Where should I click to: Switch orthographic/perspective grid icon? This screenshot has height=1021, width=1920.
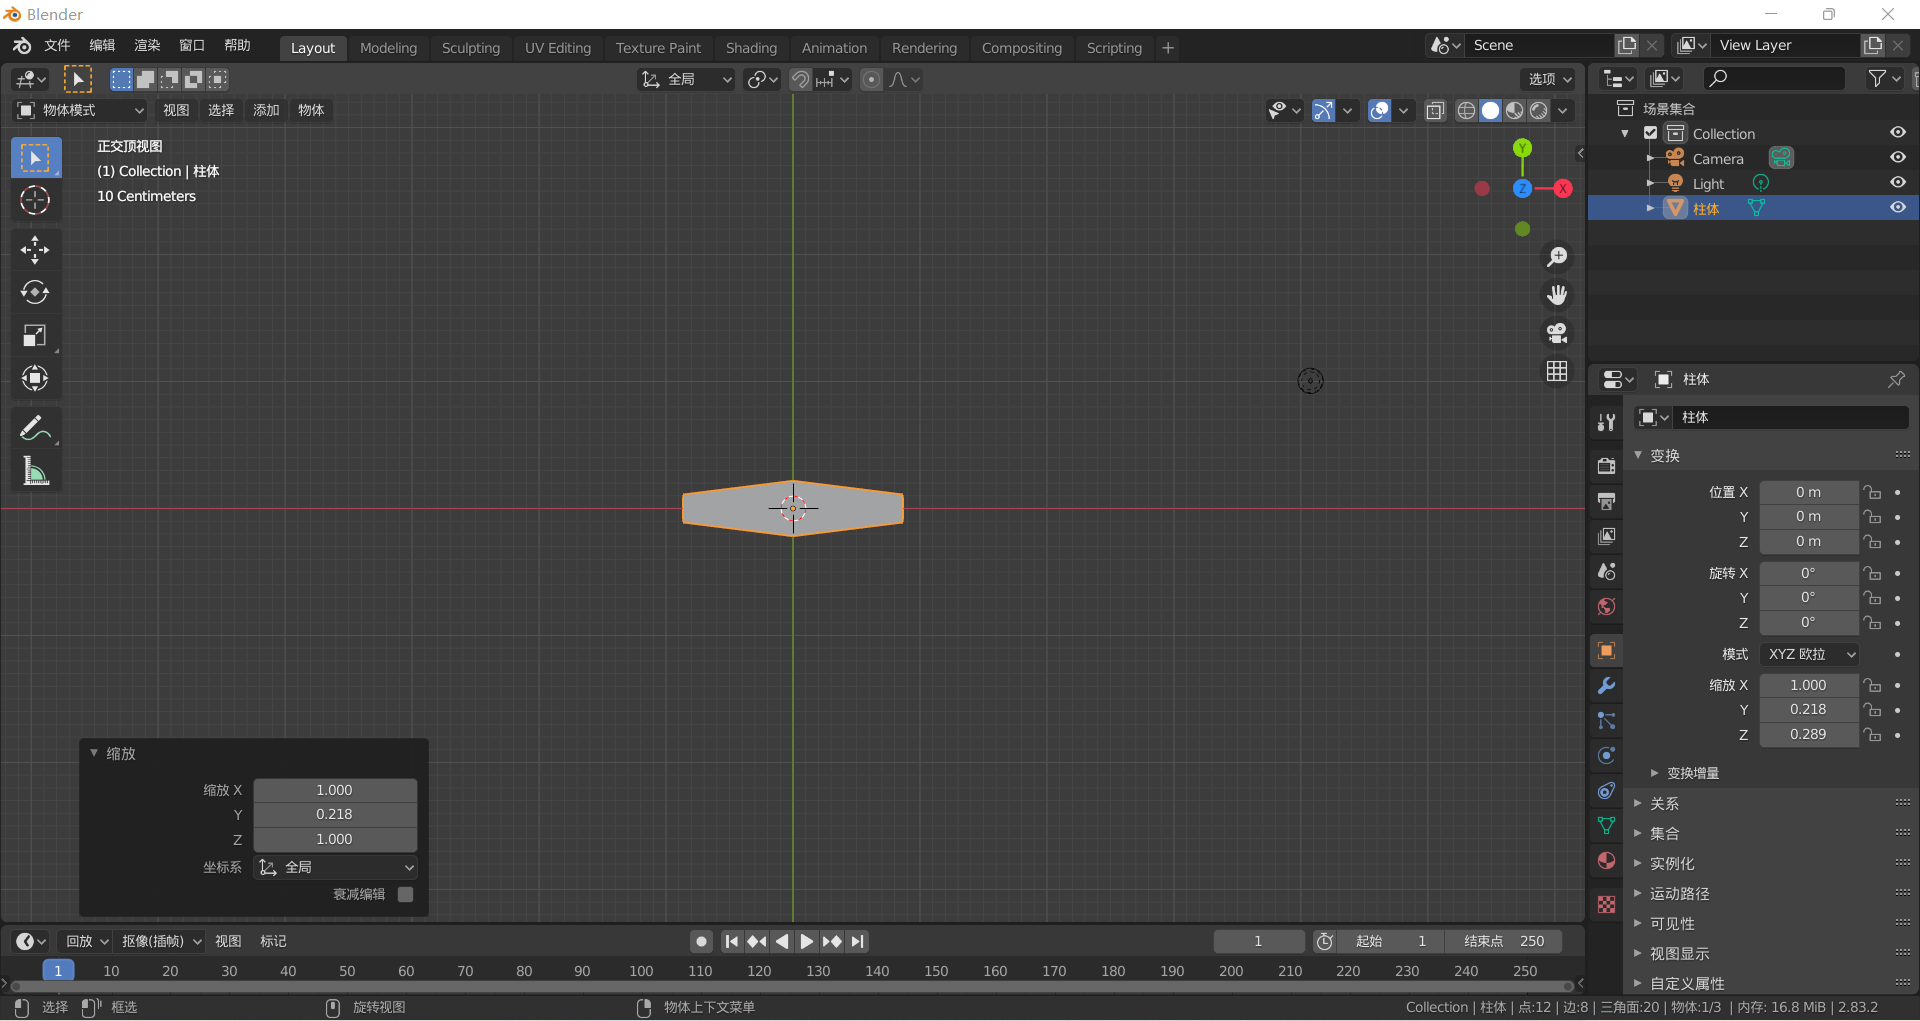click(1557, 371)
